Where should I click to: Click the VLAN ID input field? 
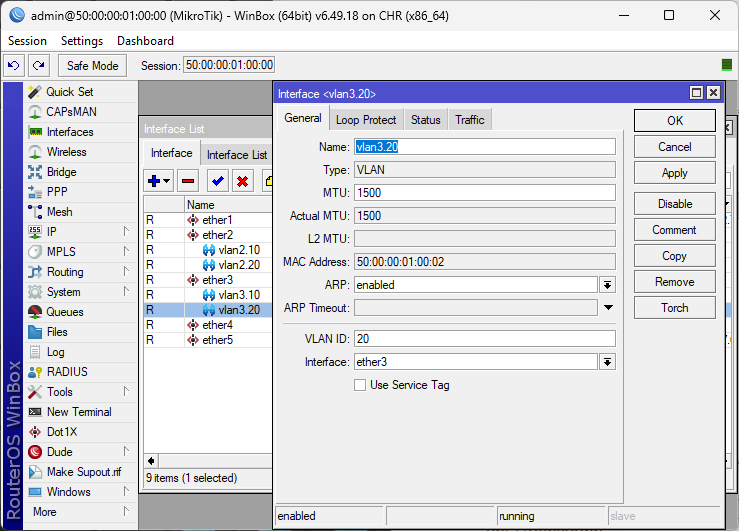pos(484,339)
